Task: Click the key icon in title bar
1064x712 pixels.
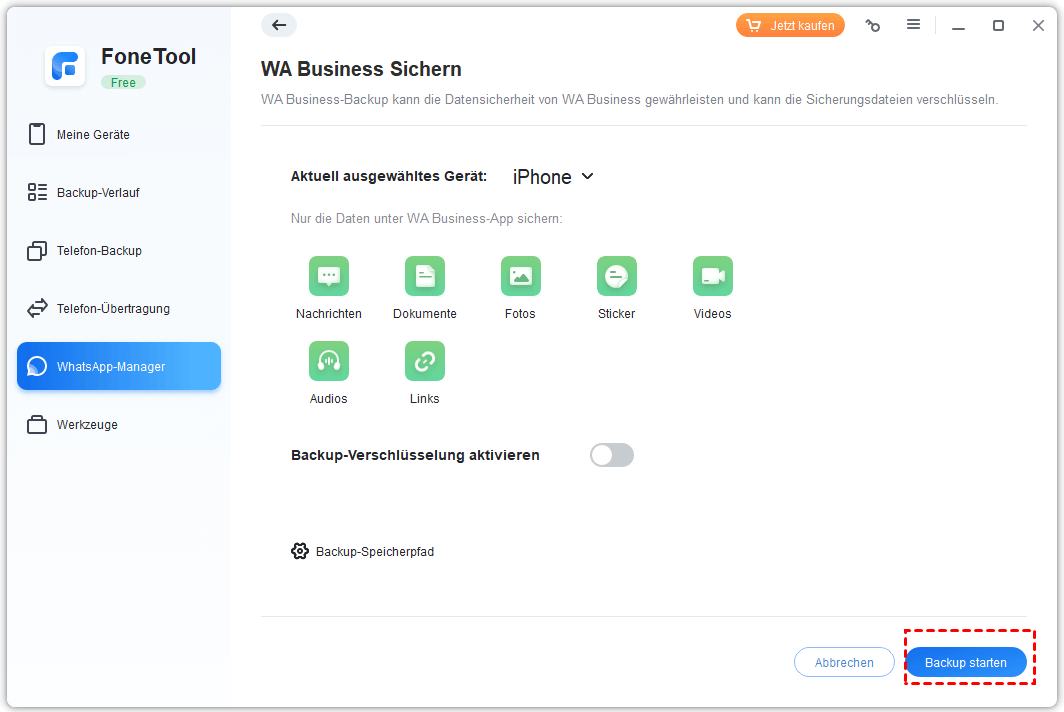Action: coord(873,26)
